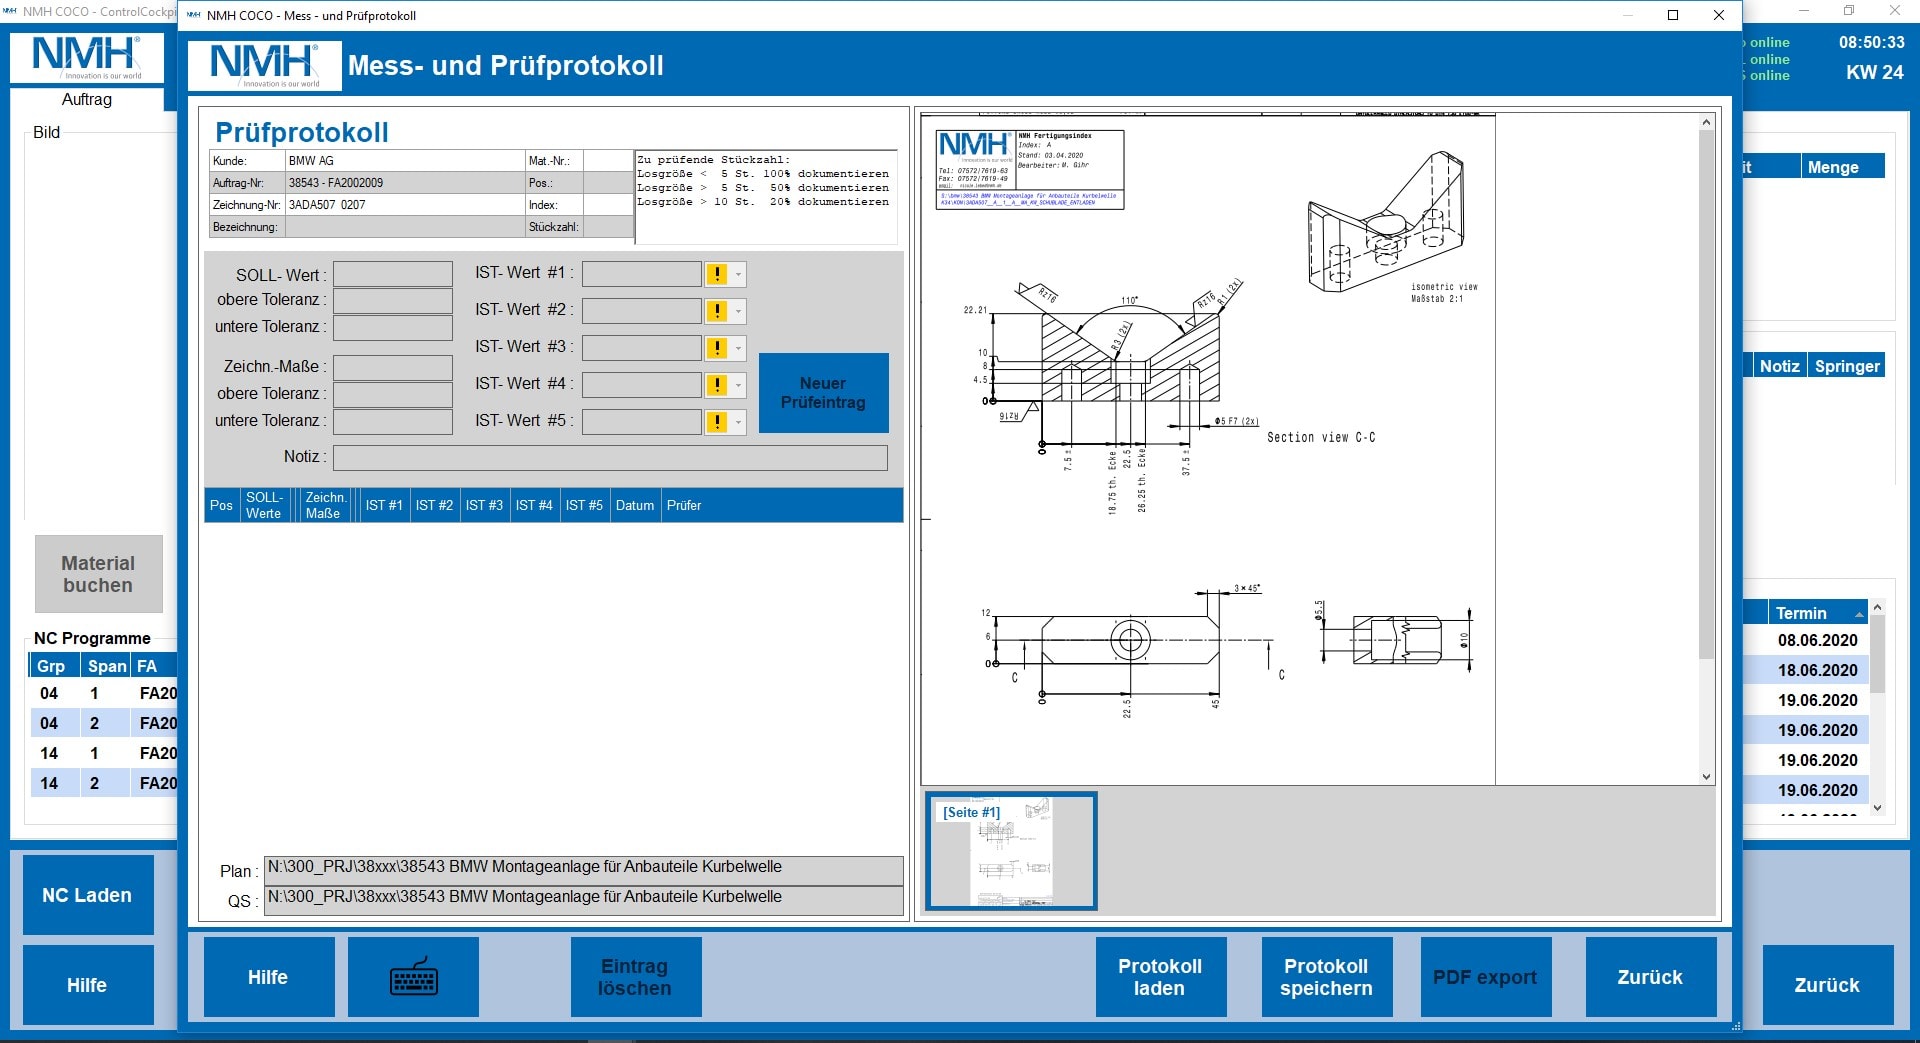
Task: Click the Span column header in NC Programme
Action: click(x=107, y=666)
